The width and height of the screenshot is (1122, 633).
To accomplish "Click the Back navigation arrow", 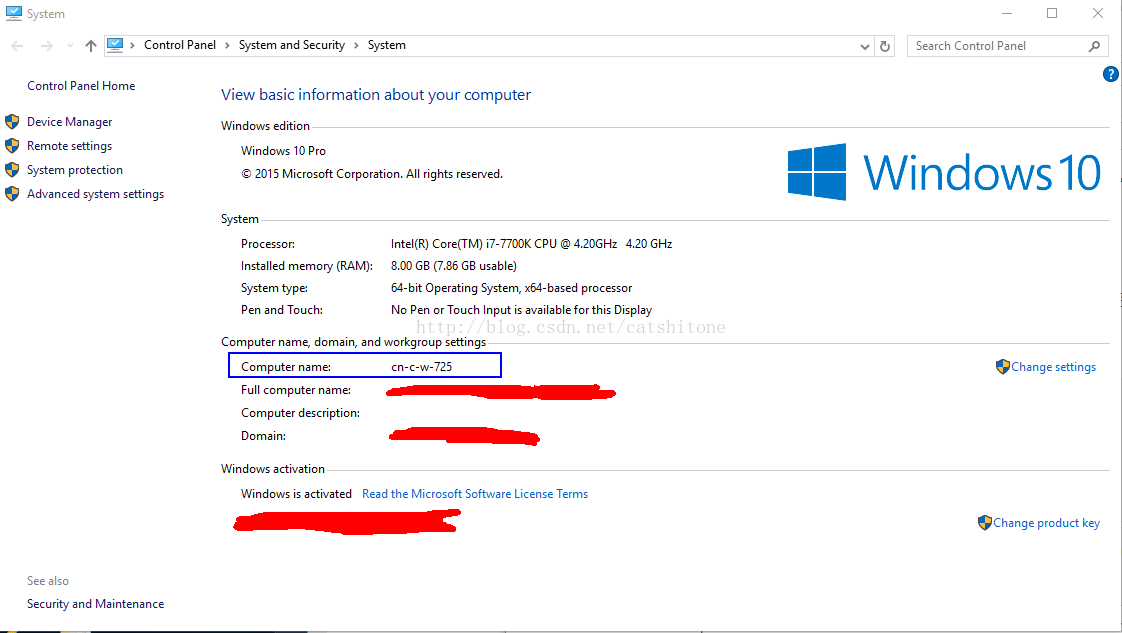I will point(17,46).
